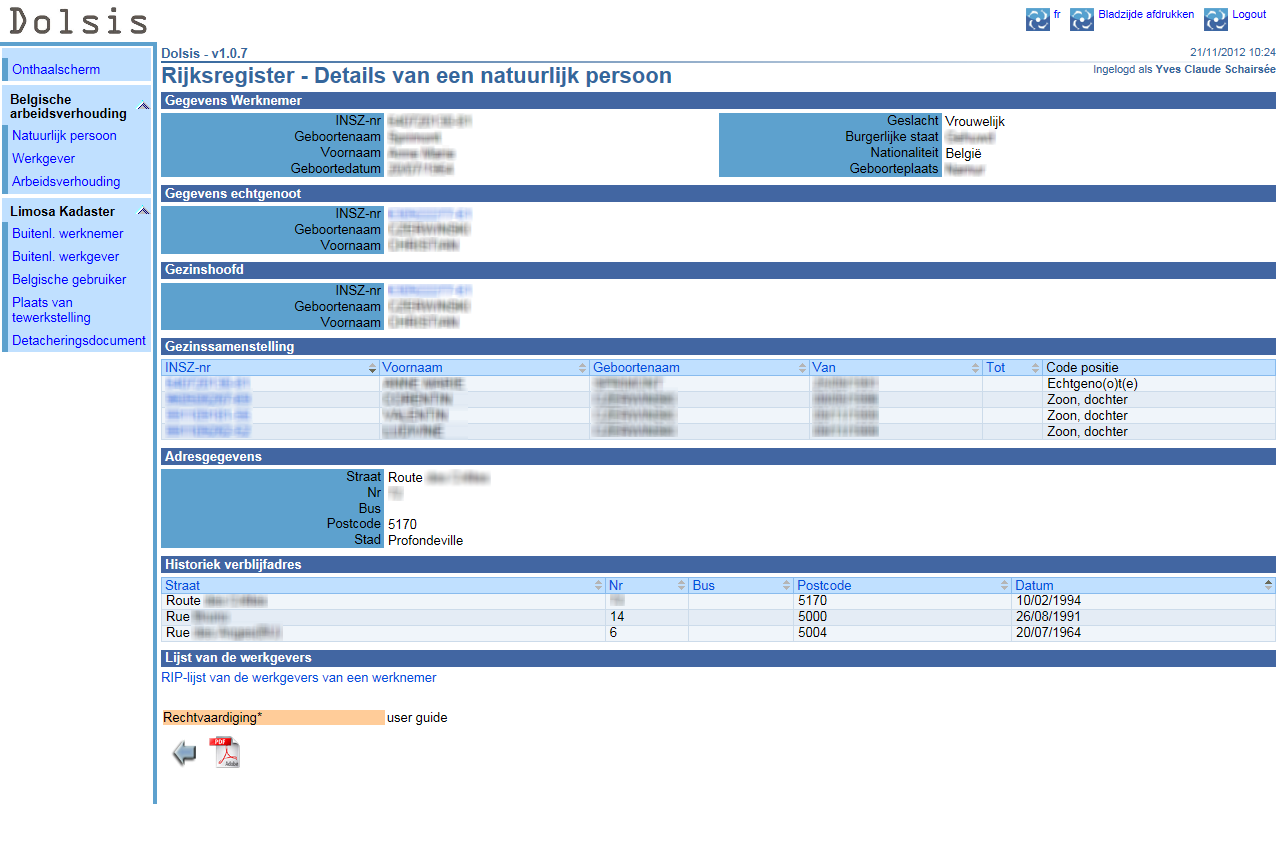Image resolution: width=1280 pixels, height=855 pixels.
Task: Open the INSZ-nr link under Gezinshoofd
Action: click(429, 291)
